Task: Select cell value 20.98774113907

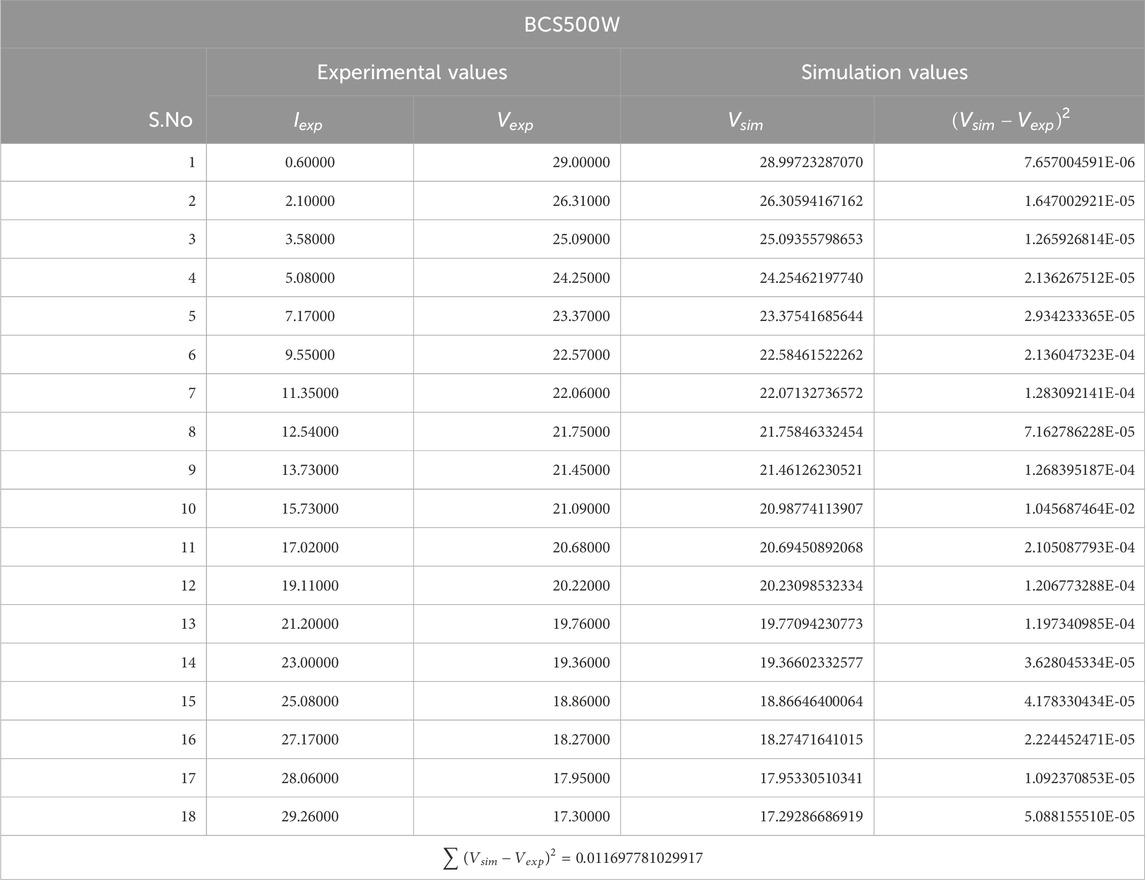Action: [811, 508]
